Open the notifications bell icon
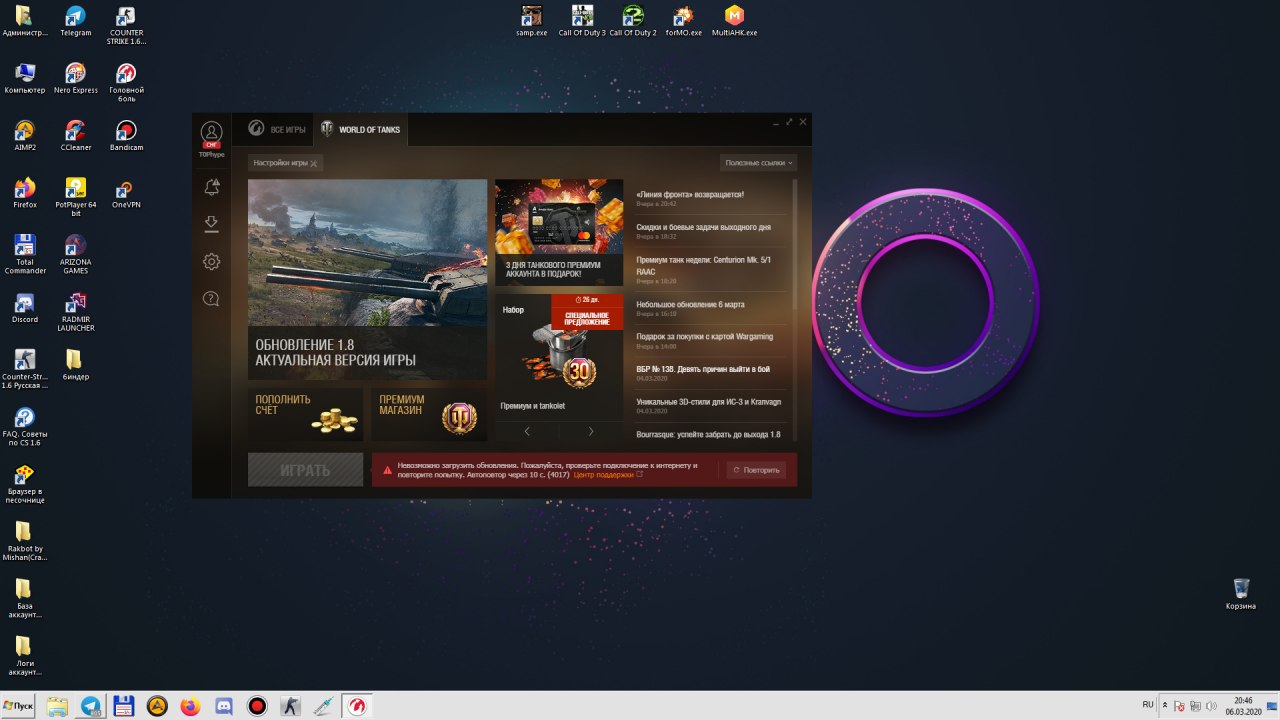 (211, 187)
